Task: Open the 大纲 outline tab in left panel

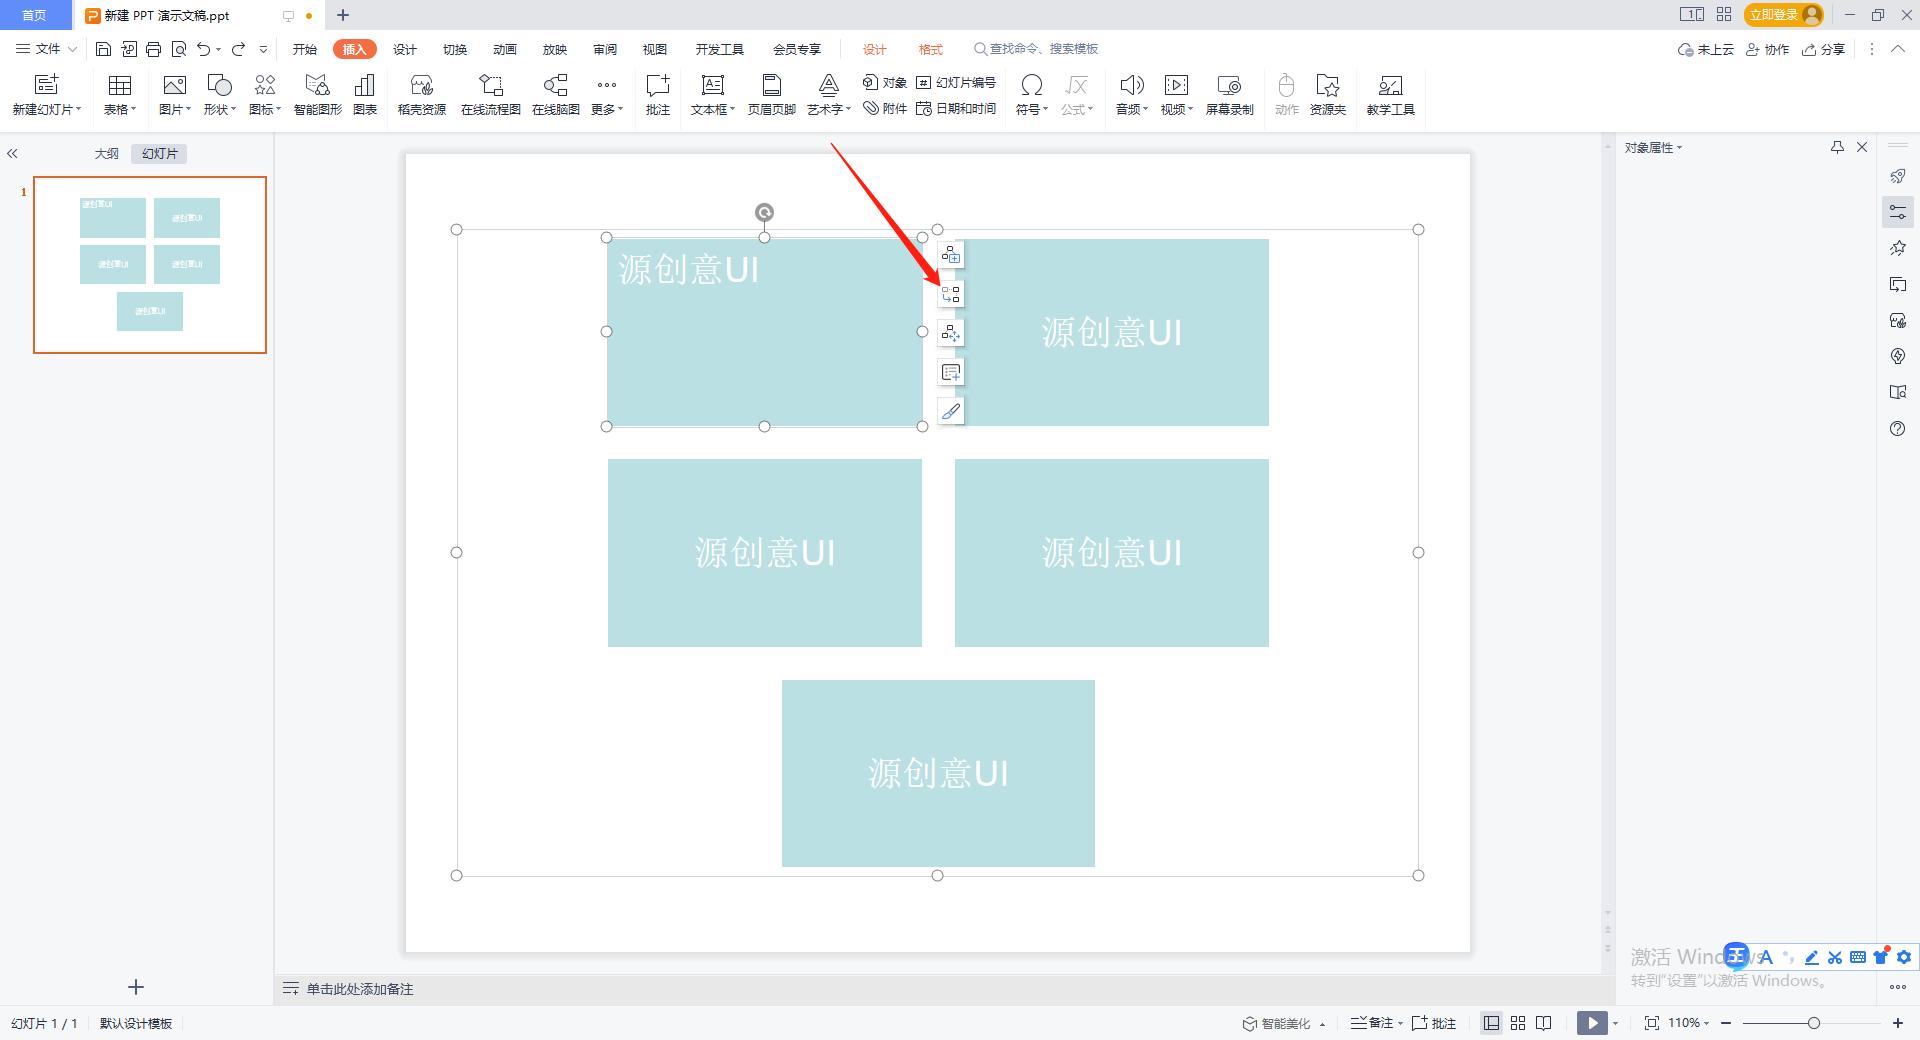Action: pyautogui.click(x=106, y=153)
